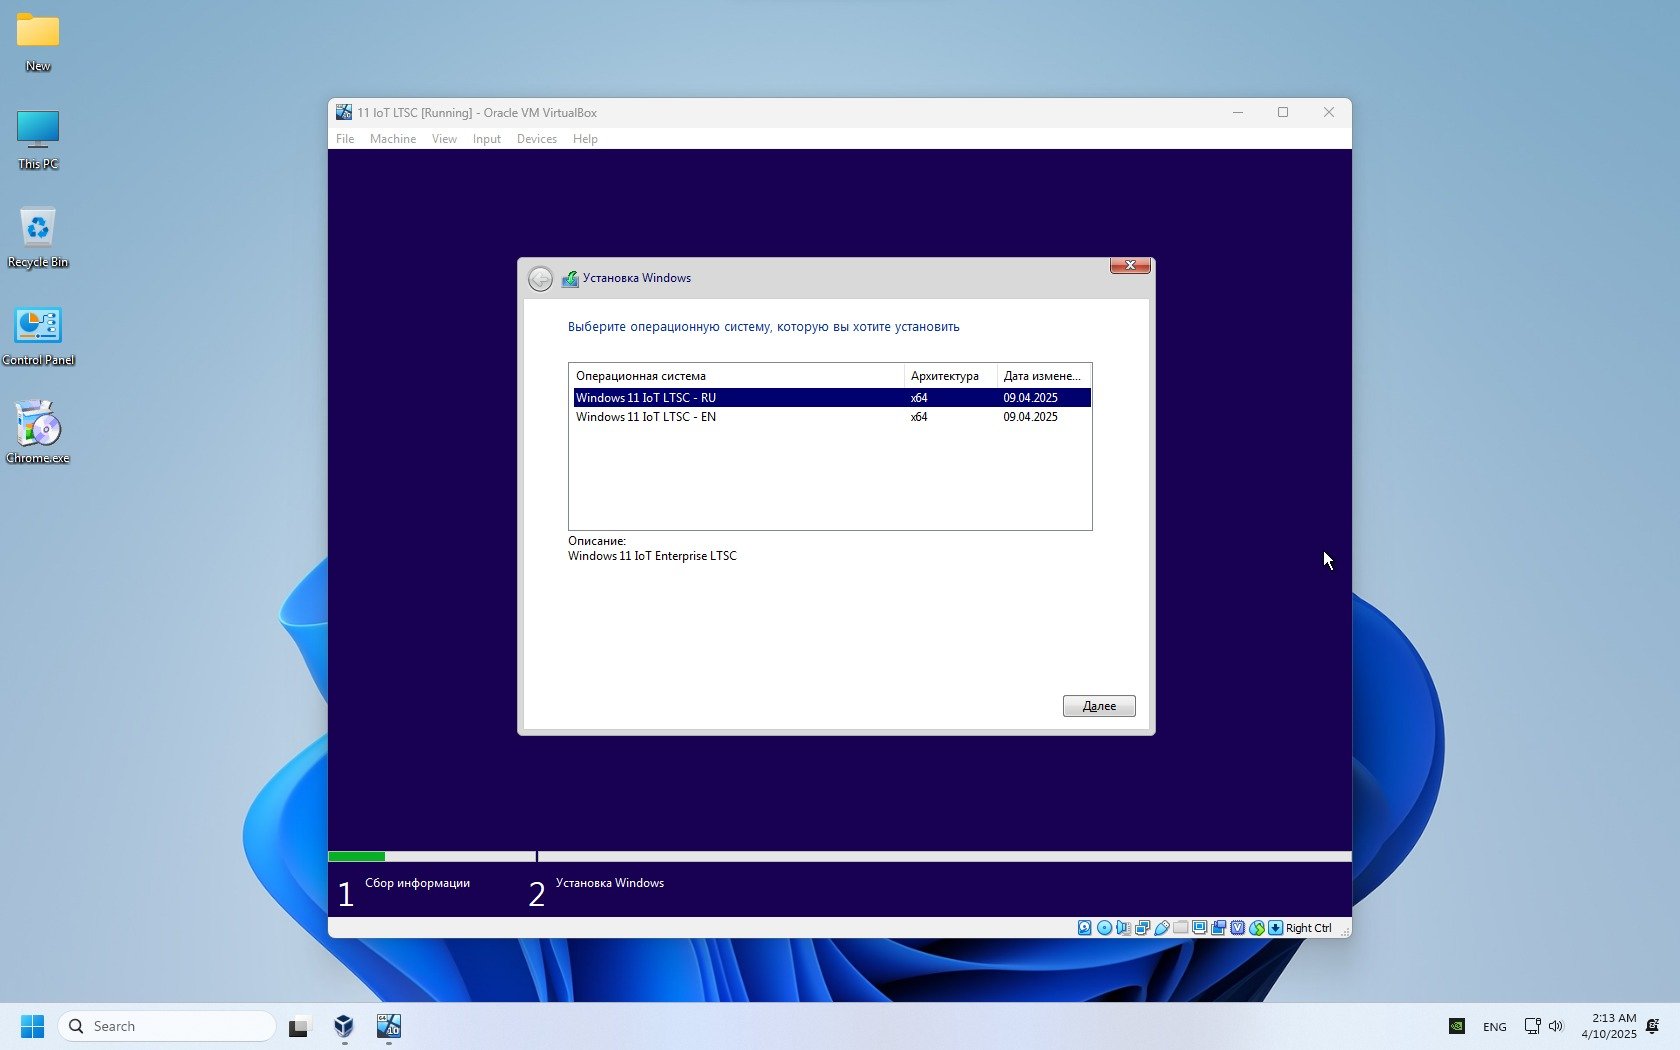Click the display status icon

(x=1199, y=928)
